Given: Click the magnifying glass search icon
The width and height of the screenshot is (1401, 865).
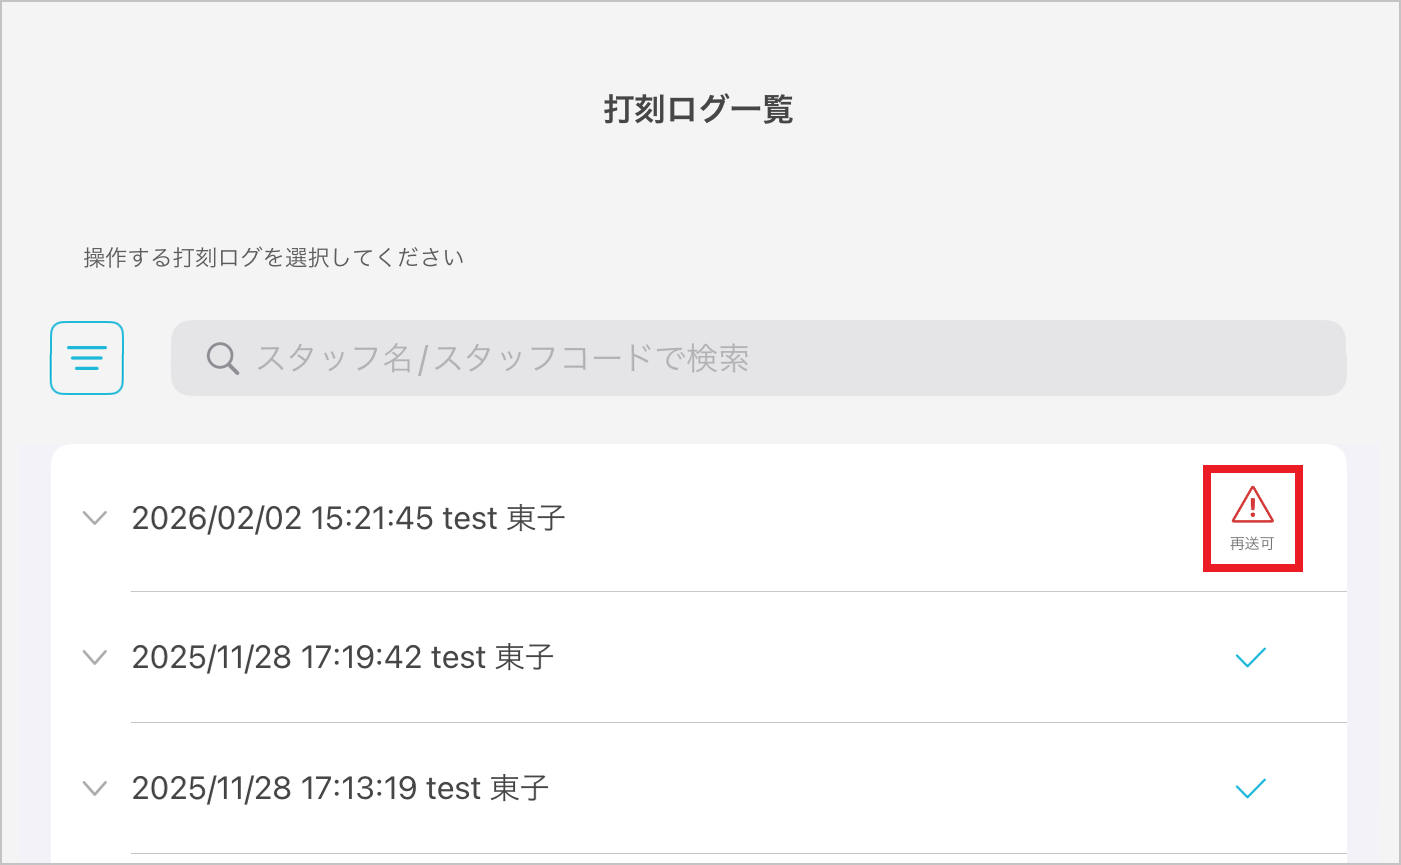Looking at the screenshot, I should [222, 358].
